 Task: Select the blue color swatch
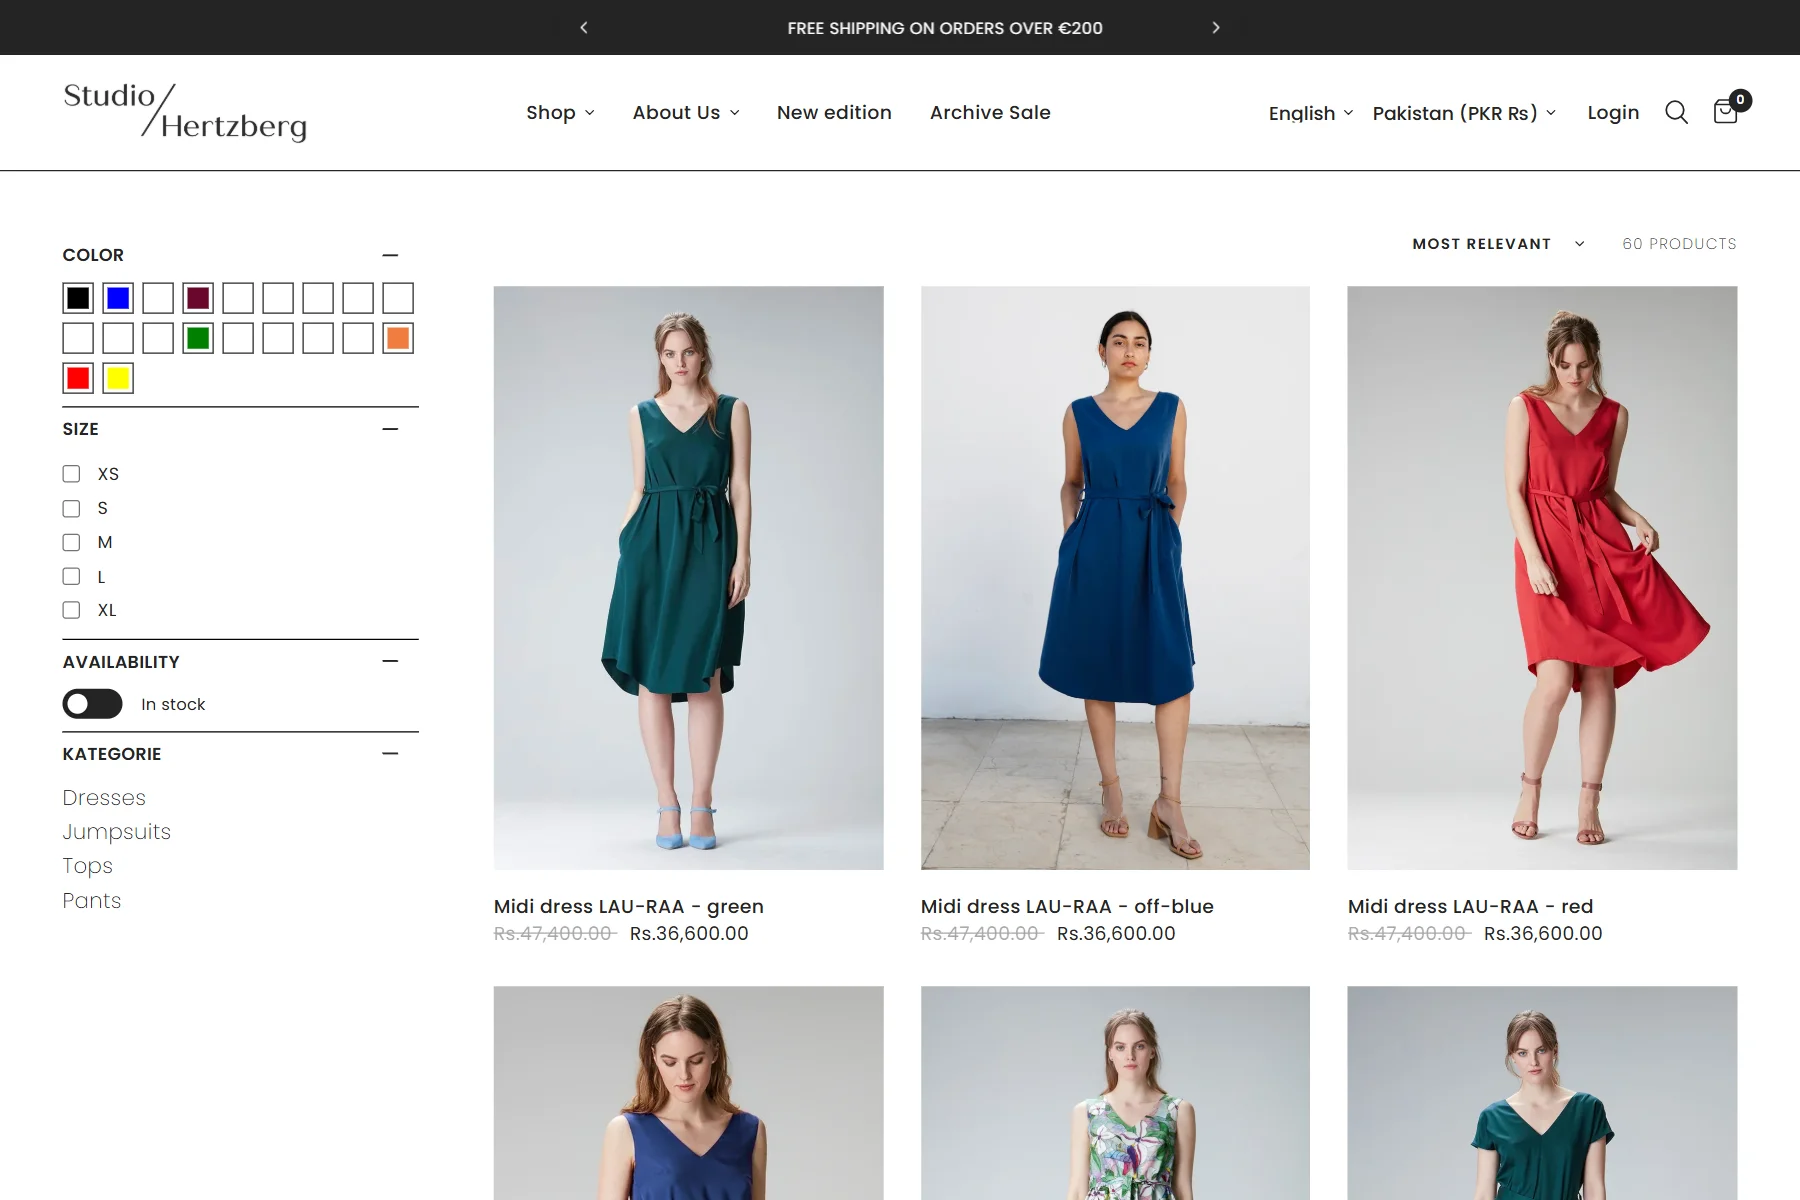tap(118, 298)
